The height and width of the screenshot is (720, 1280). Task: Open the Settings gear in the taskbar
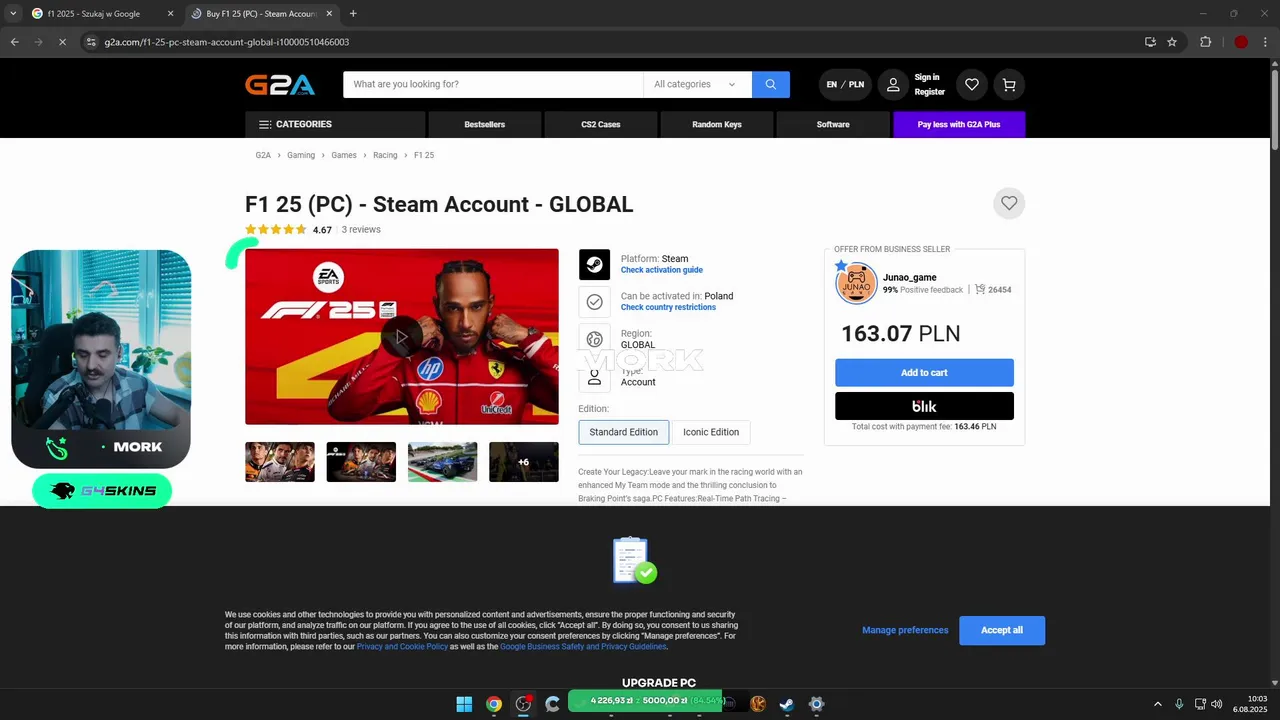click(816, 704)
